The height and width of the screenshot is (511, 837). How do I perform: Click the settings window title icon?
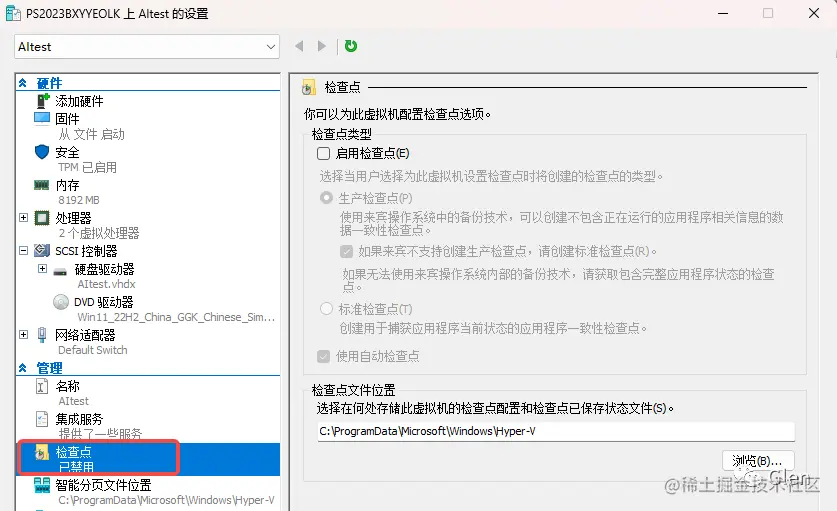coord(13,13)
